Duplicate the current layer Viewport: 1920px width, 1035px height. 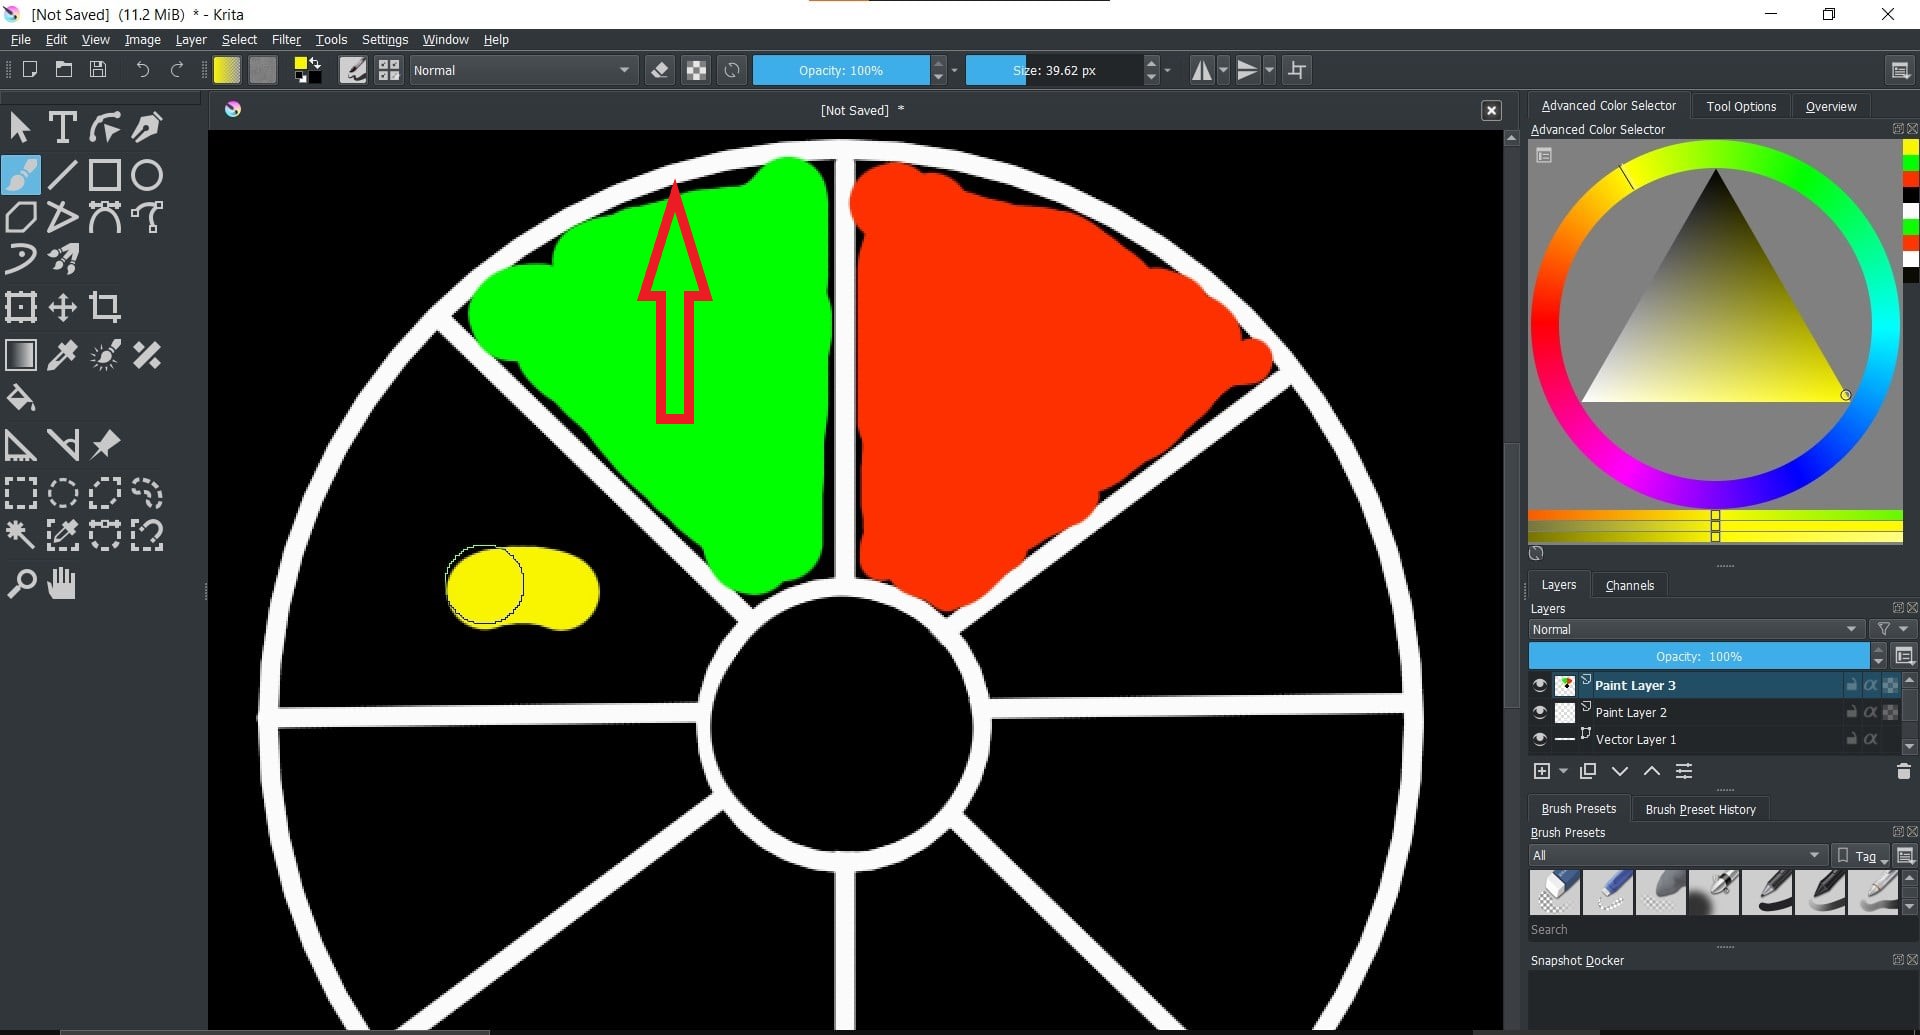tap(1588, 771)
